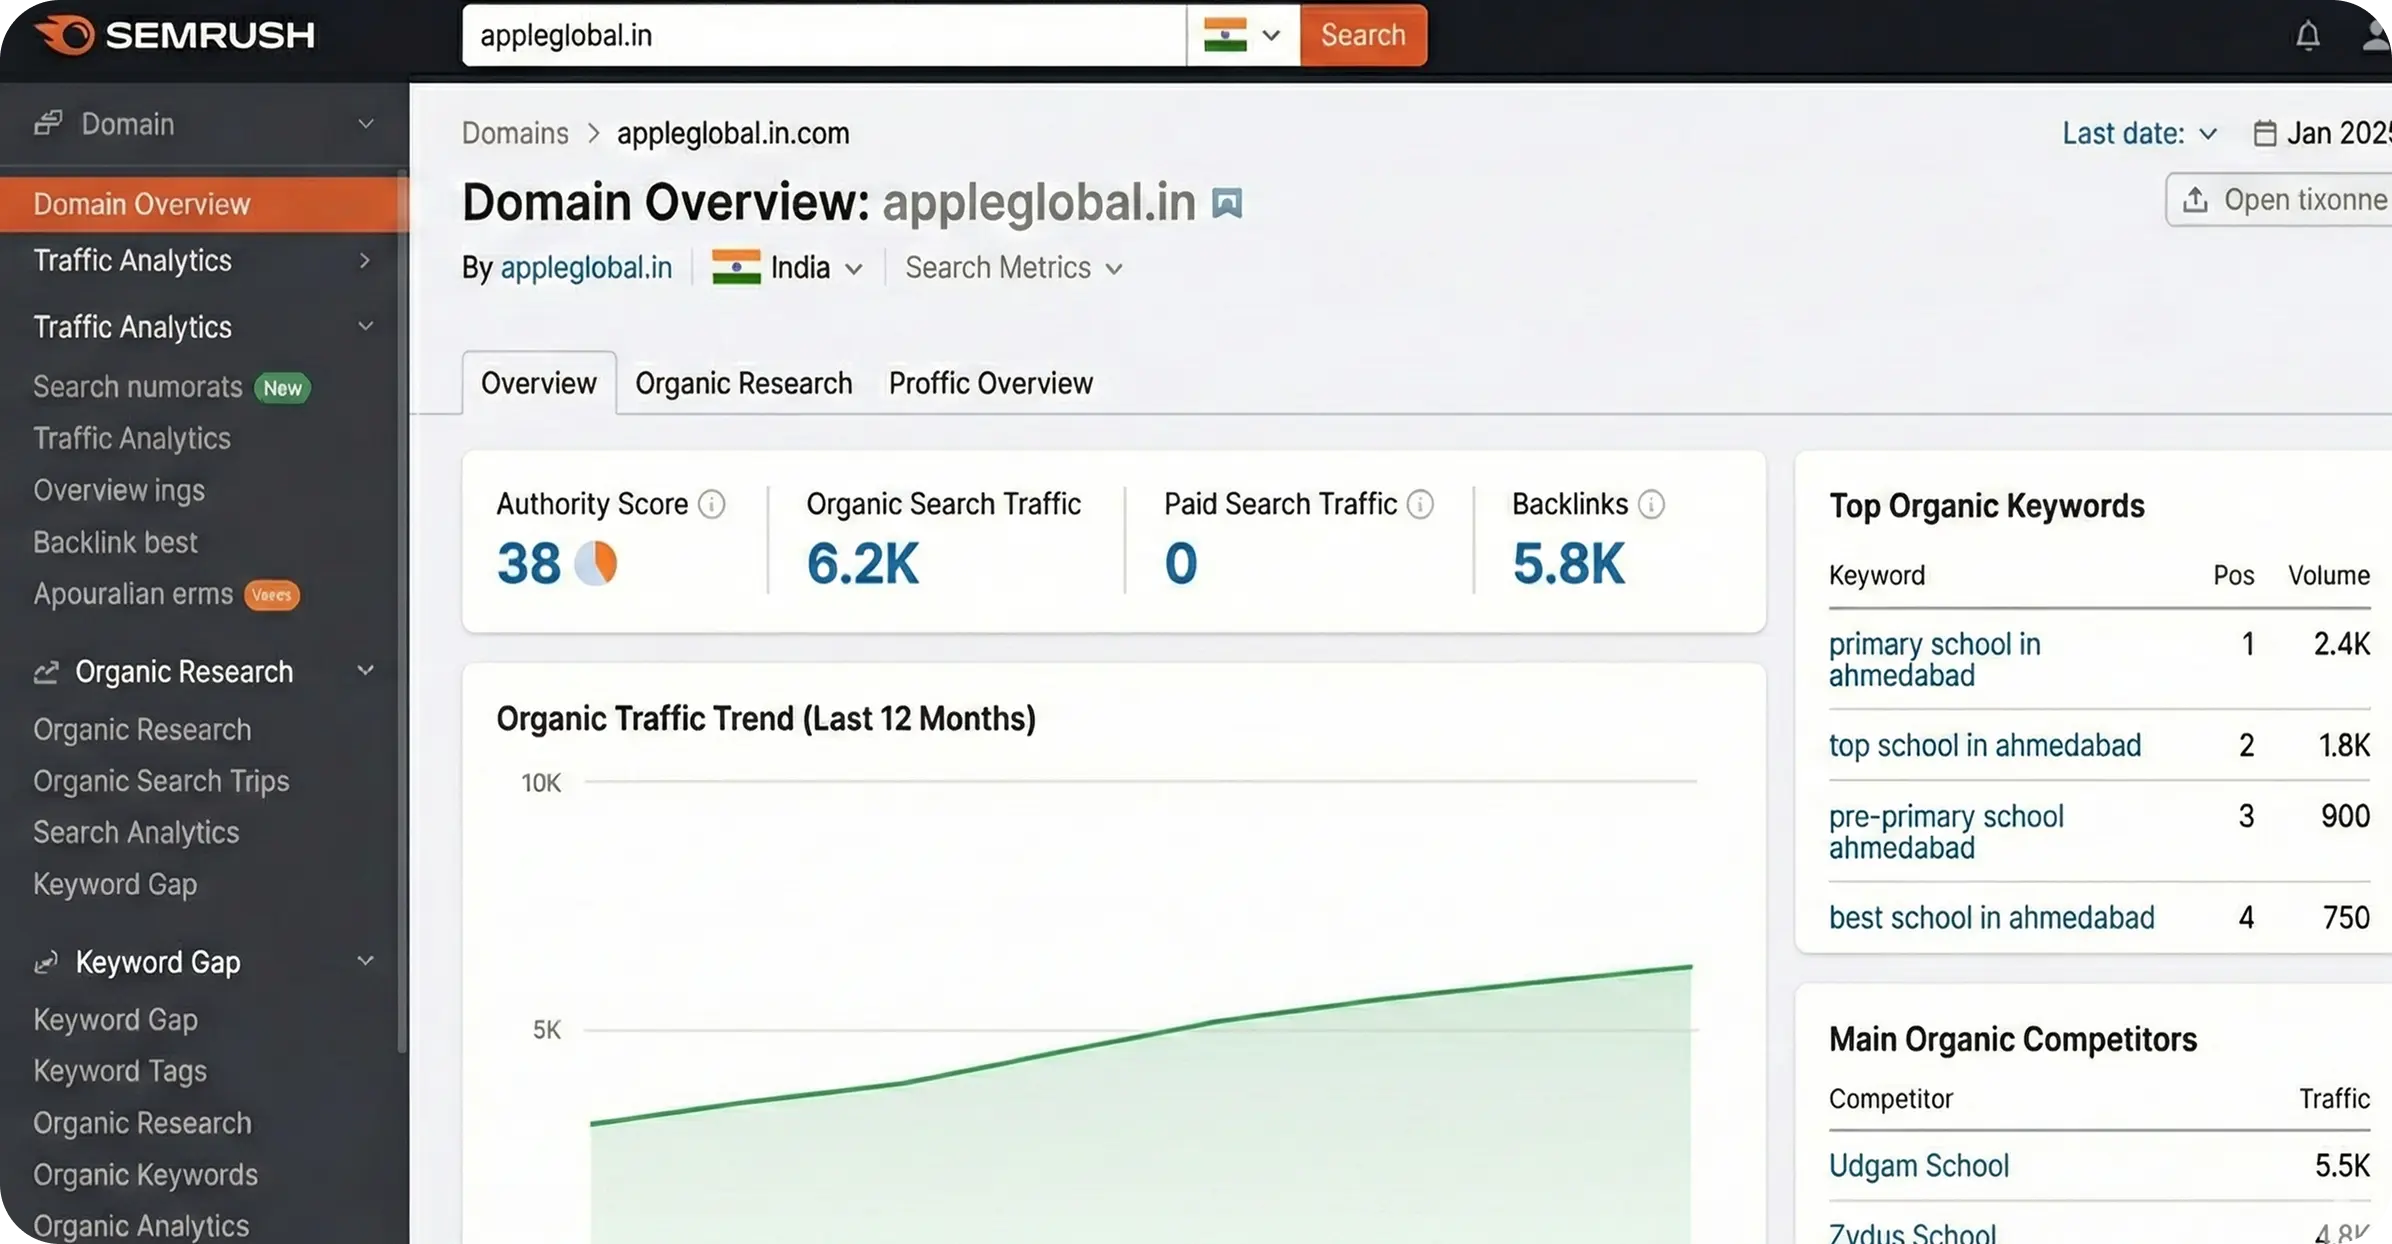This screenshot has width=2392, height=1244.
Task: Expand the India country selector
Action: (787, 268)
